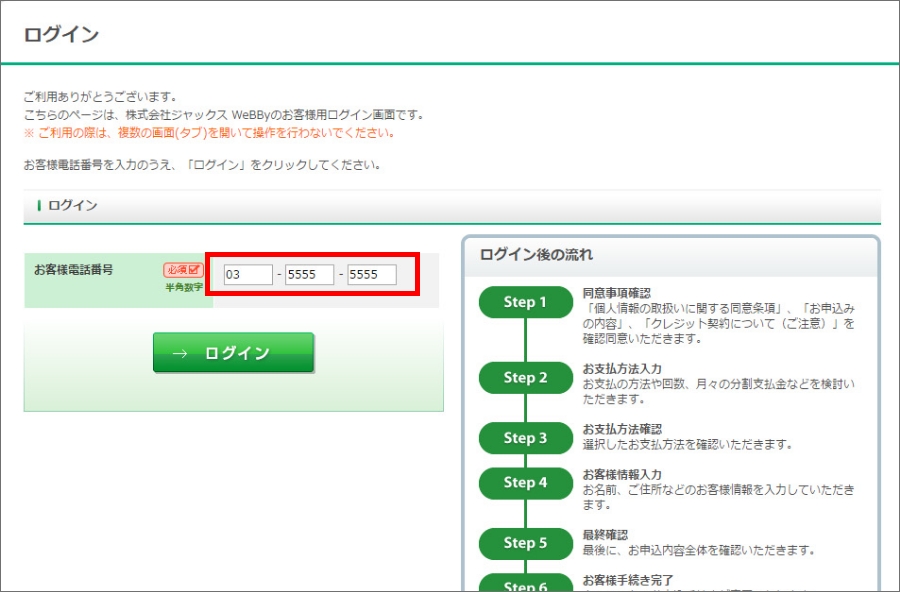Click the last phone number field
This screenshot has height=592, width=900.
click(x=372, y=274)
